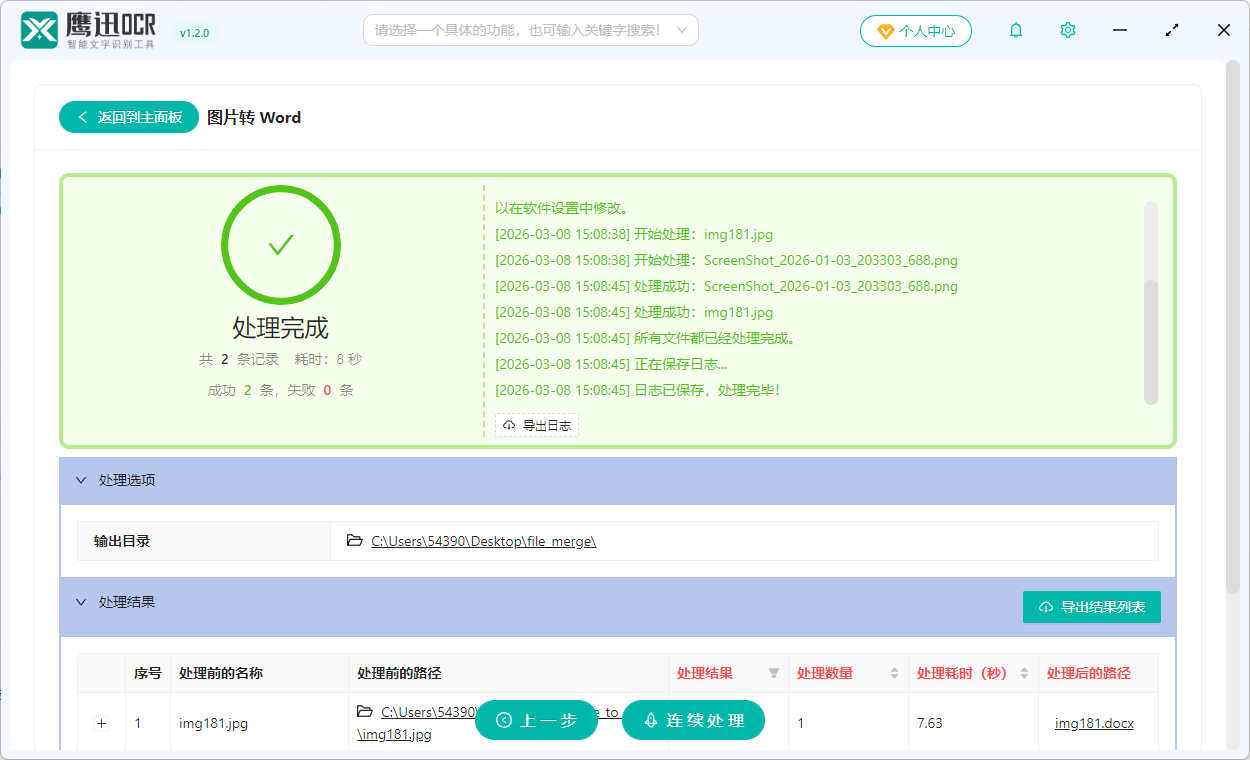Open the settings gear icon
This screenshot has width=1250, height=760.
(1067, 30)
